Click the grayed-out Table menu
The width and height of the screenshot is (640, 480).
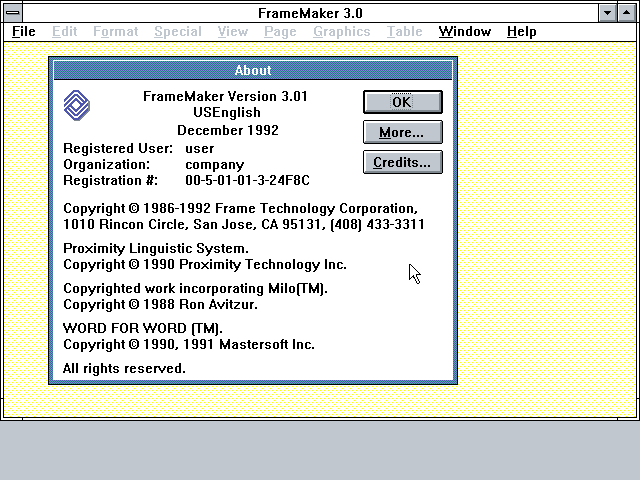[x=404, y=31]
